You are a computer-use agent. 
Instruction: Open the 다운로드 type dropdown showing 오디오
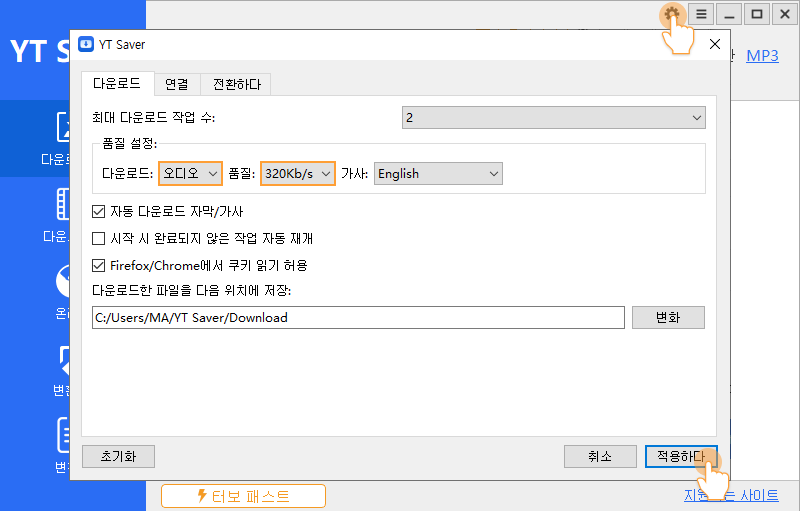(190, 173)
